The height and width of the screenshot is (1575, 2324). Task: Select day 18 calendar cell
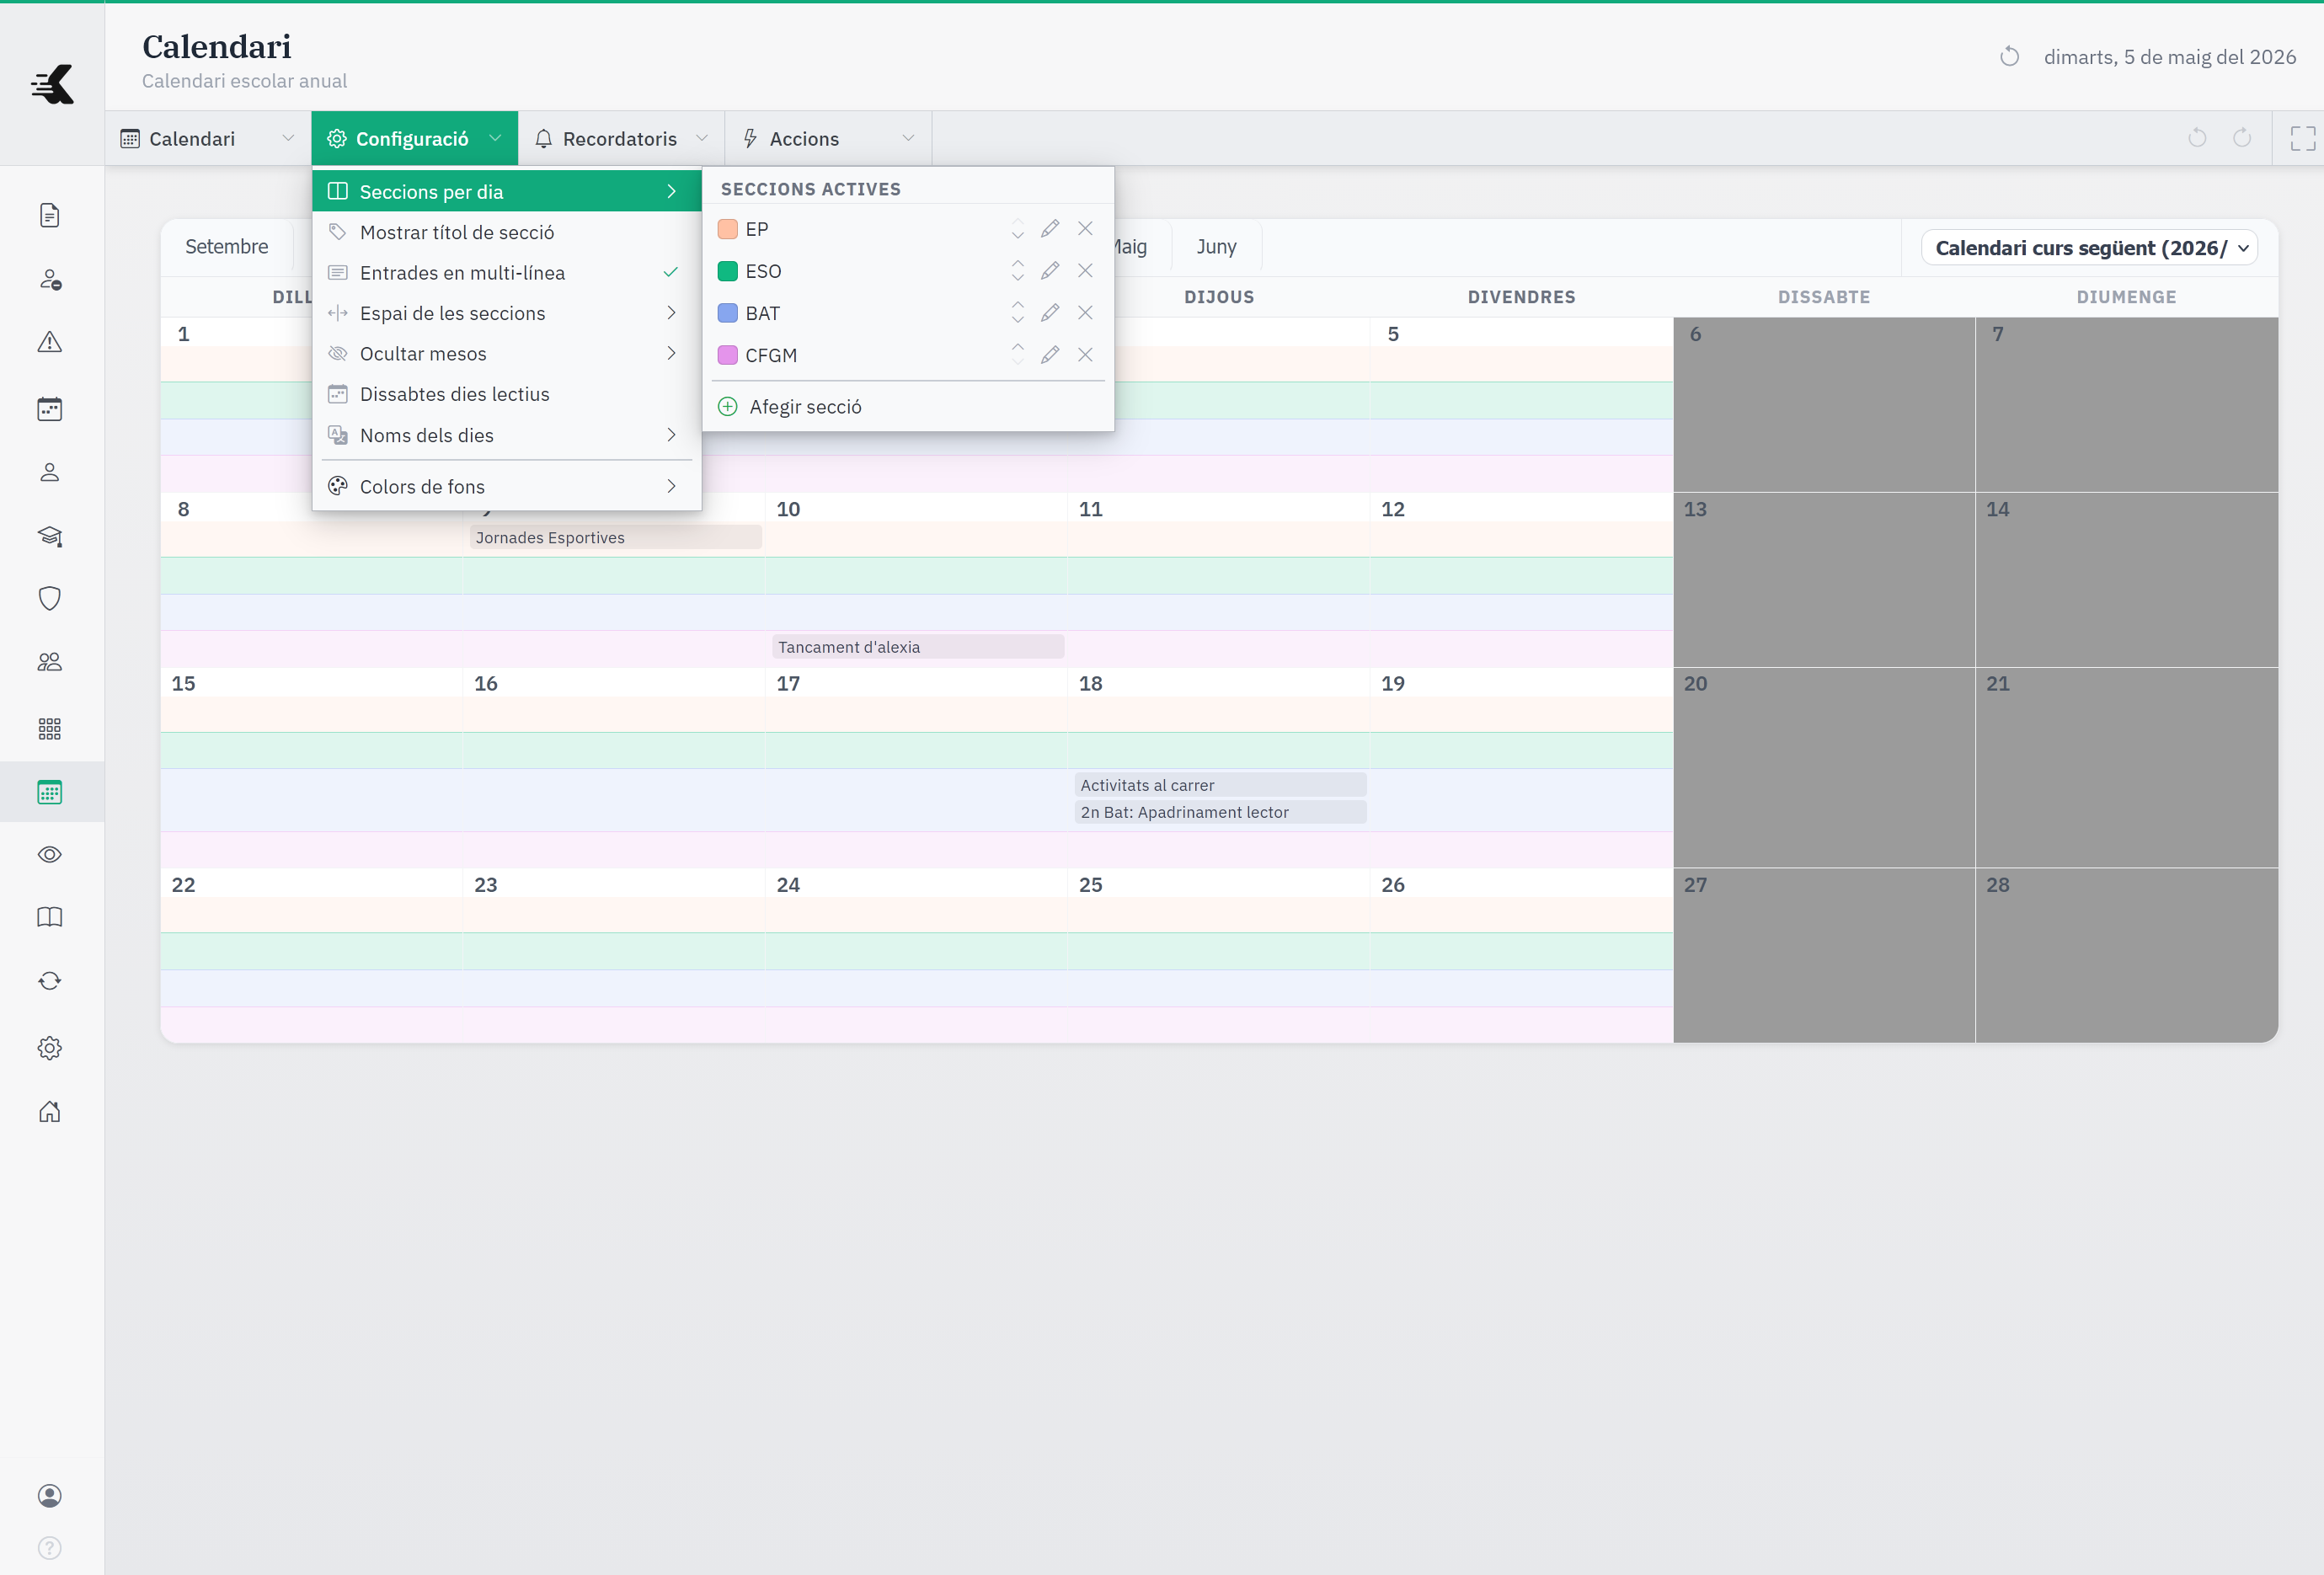[1218, 767]
